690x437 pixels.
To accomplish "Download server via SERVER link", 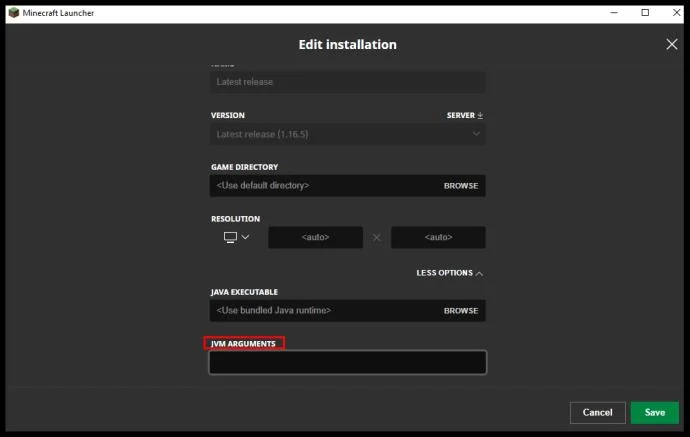I will pos(465,115).
